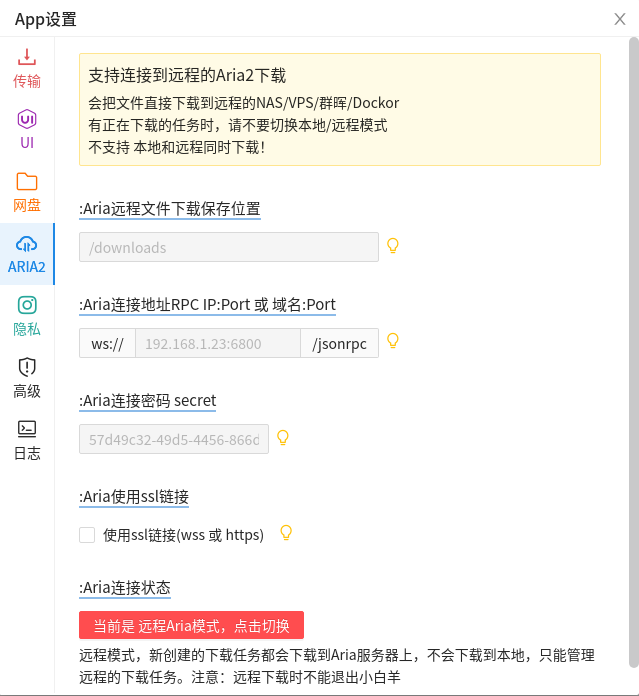Click the /jsonrpc suffix label
This screenshot has width=639, height=696.
340,343
